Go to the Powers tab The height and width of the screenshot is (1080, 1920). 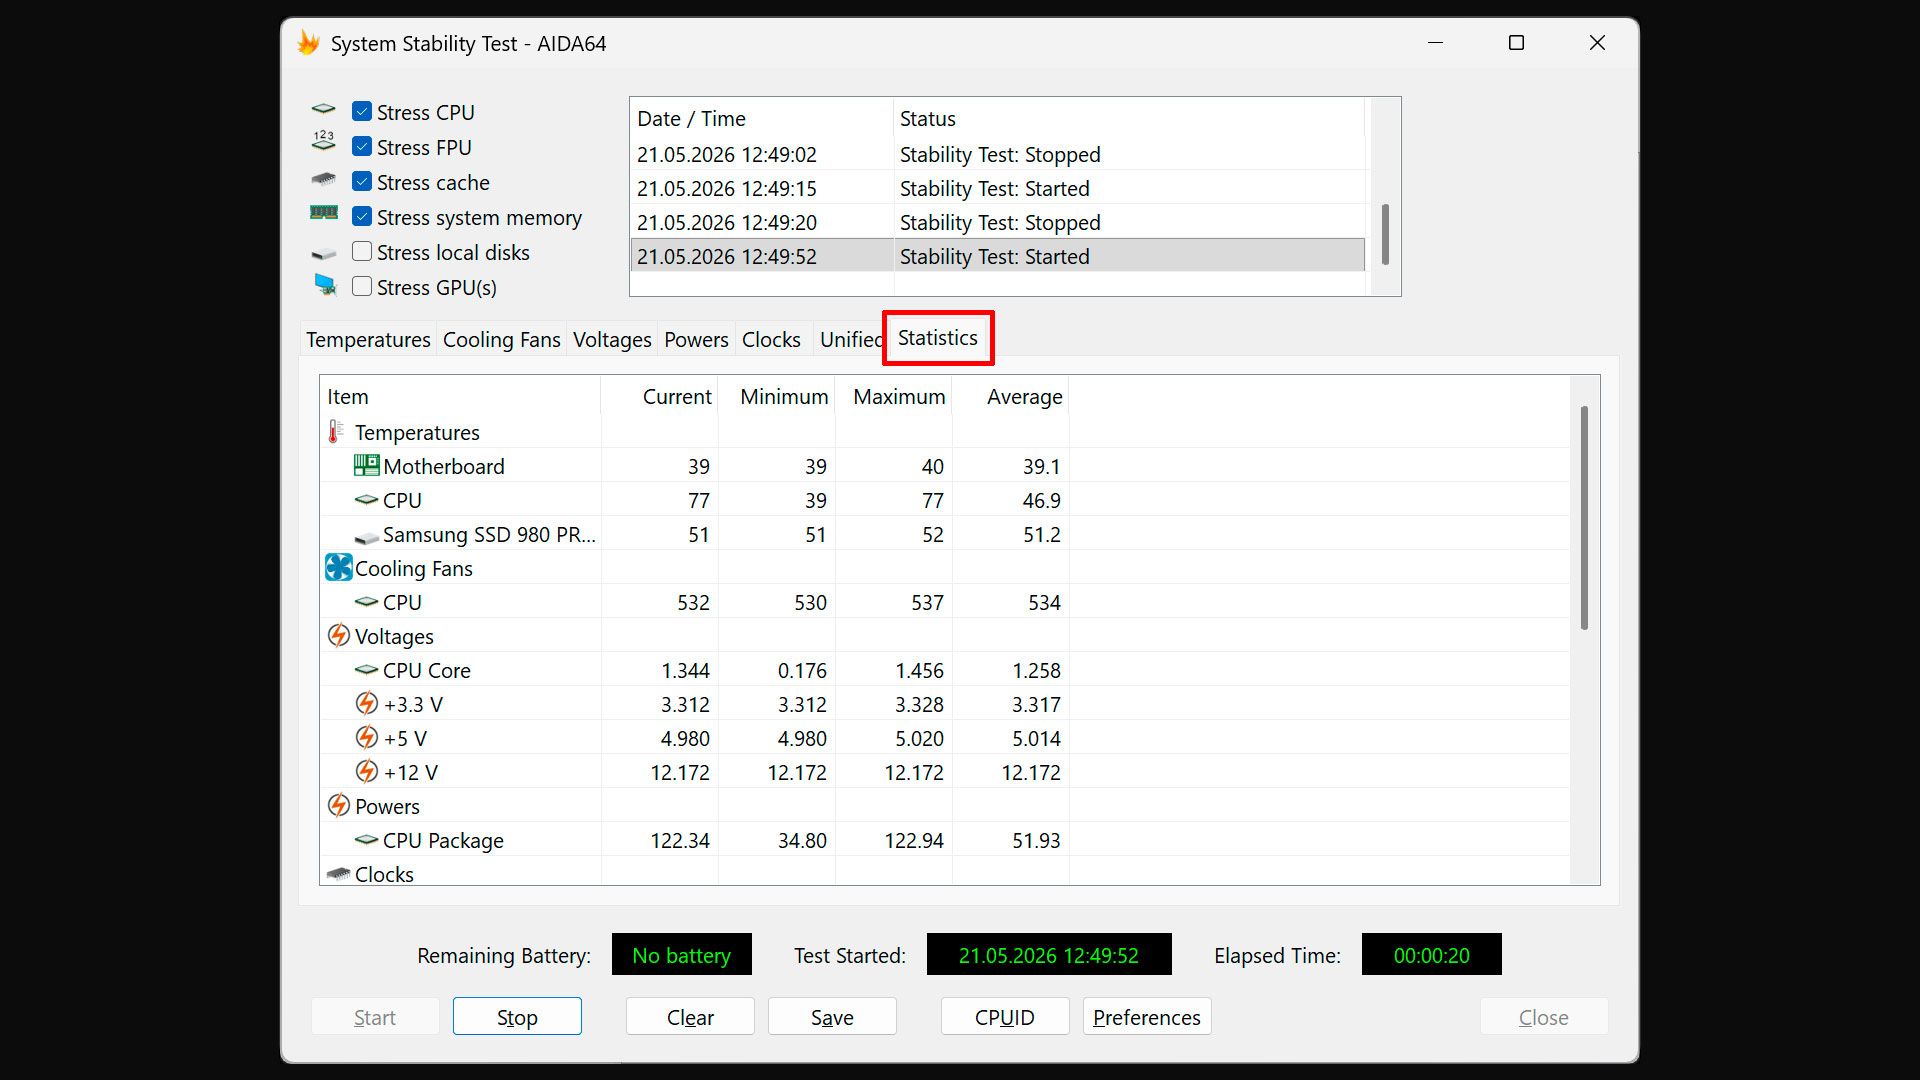click(696, 339)
